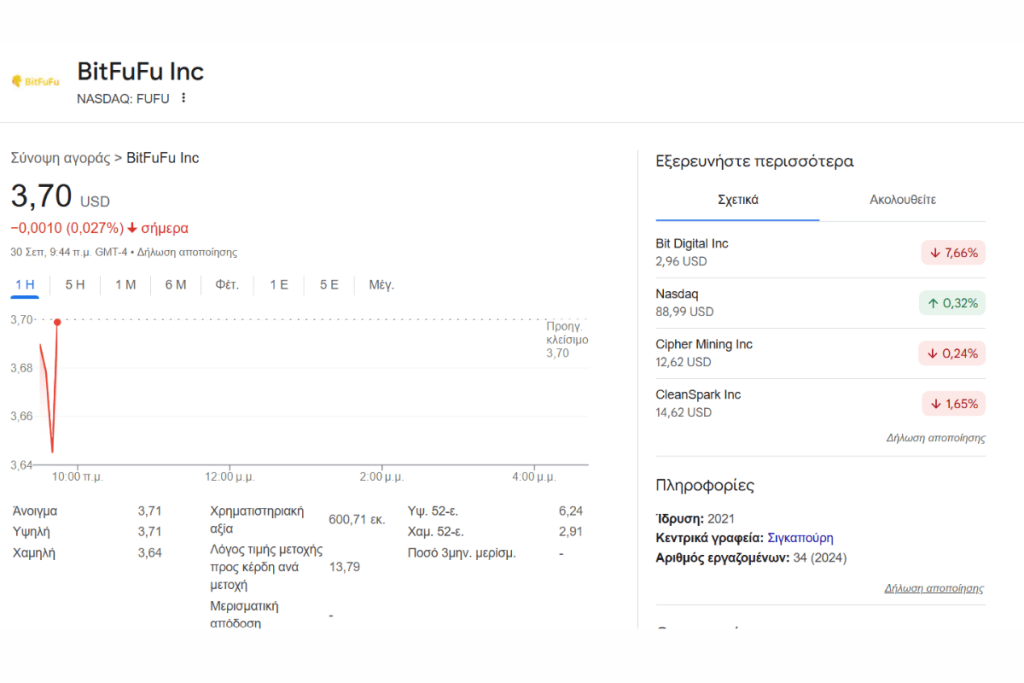Click the Σύνοψη αγοράς breadcrumb link
The height and width of the screenshot is (683, 1024).
(61, 158)
